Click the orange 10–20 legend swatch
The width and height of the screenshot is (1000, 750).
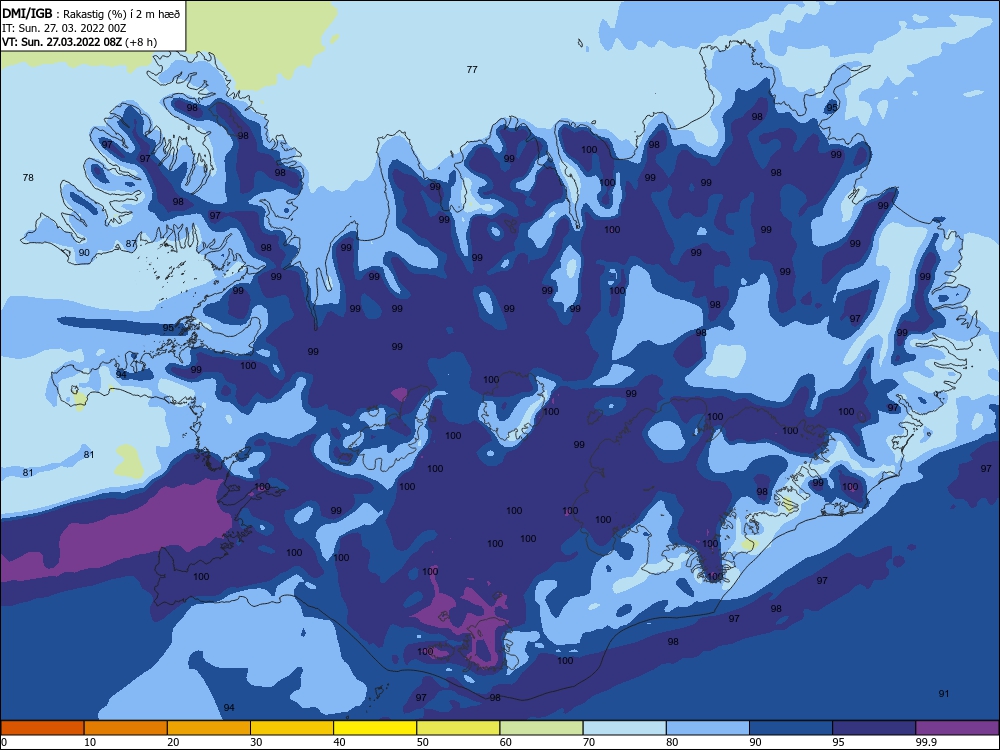[x=126, y=728]
